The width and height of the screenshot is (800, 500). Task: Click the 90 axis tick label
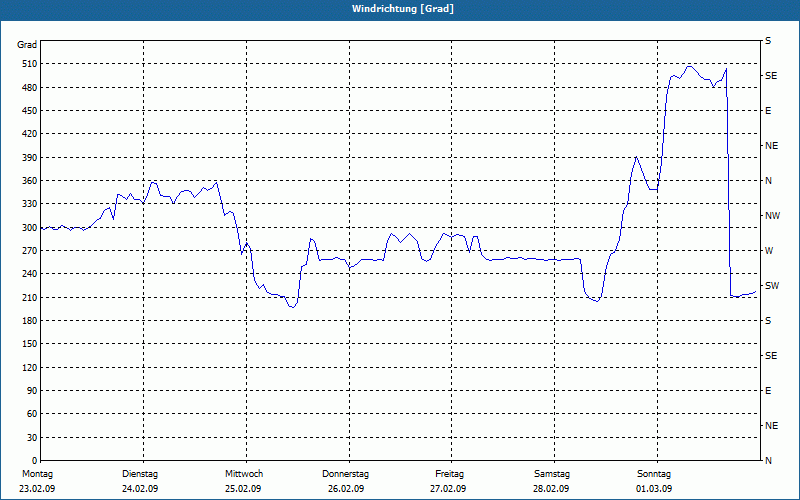pos(32,390)
